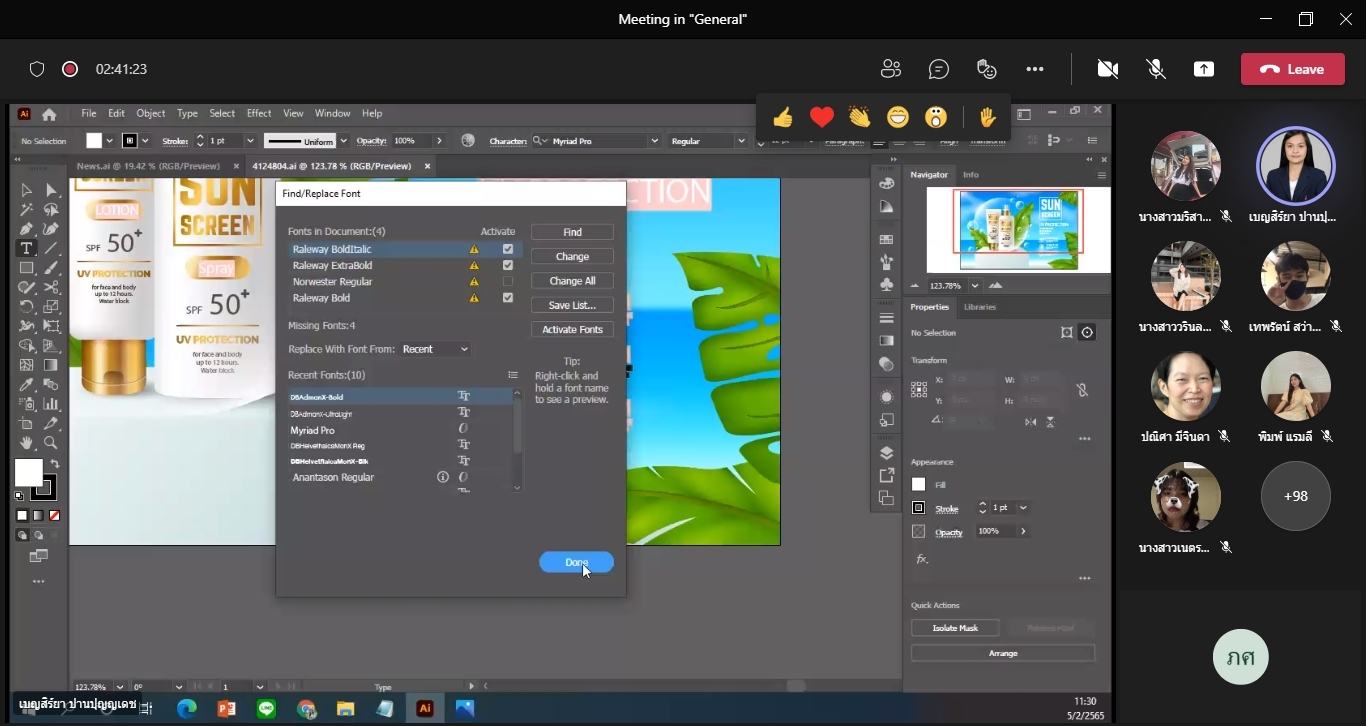Select the Hand tool
The image size is (1366, 726).
[x=27, y=443]
